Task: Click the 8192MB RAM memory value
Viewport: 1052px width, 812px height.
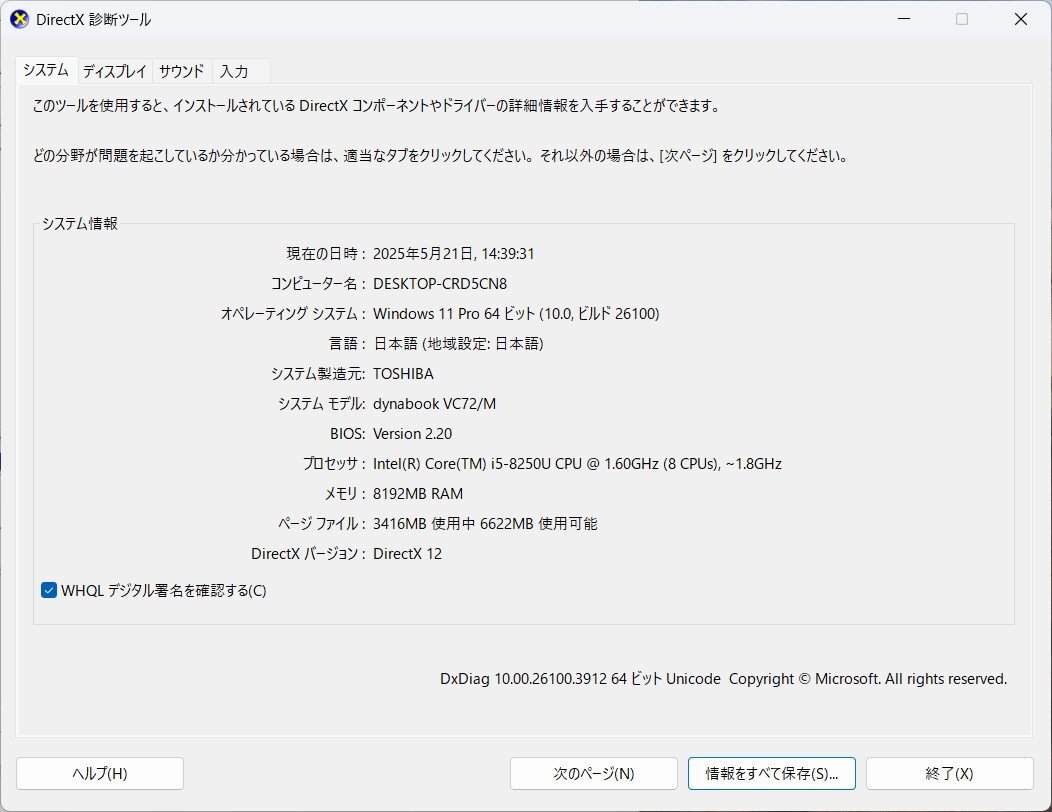Action: click(x=419, y=493)
